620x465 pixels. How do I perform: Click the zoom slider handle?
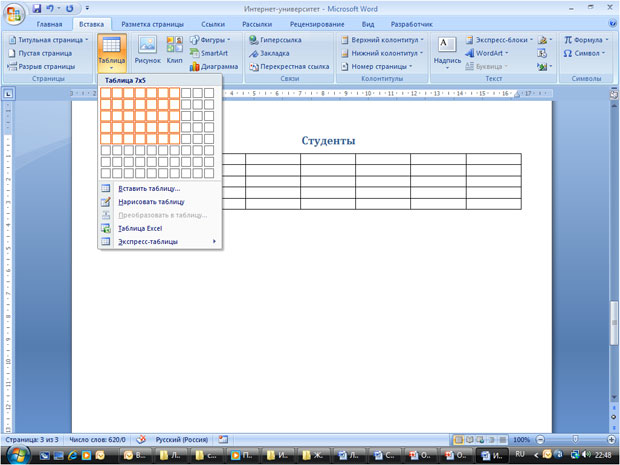[x=575, y=439]
